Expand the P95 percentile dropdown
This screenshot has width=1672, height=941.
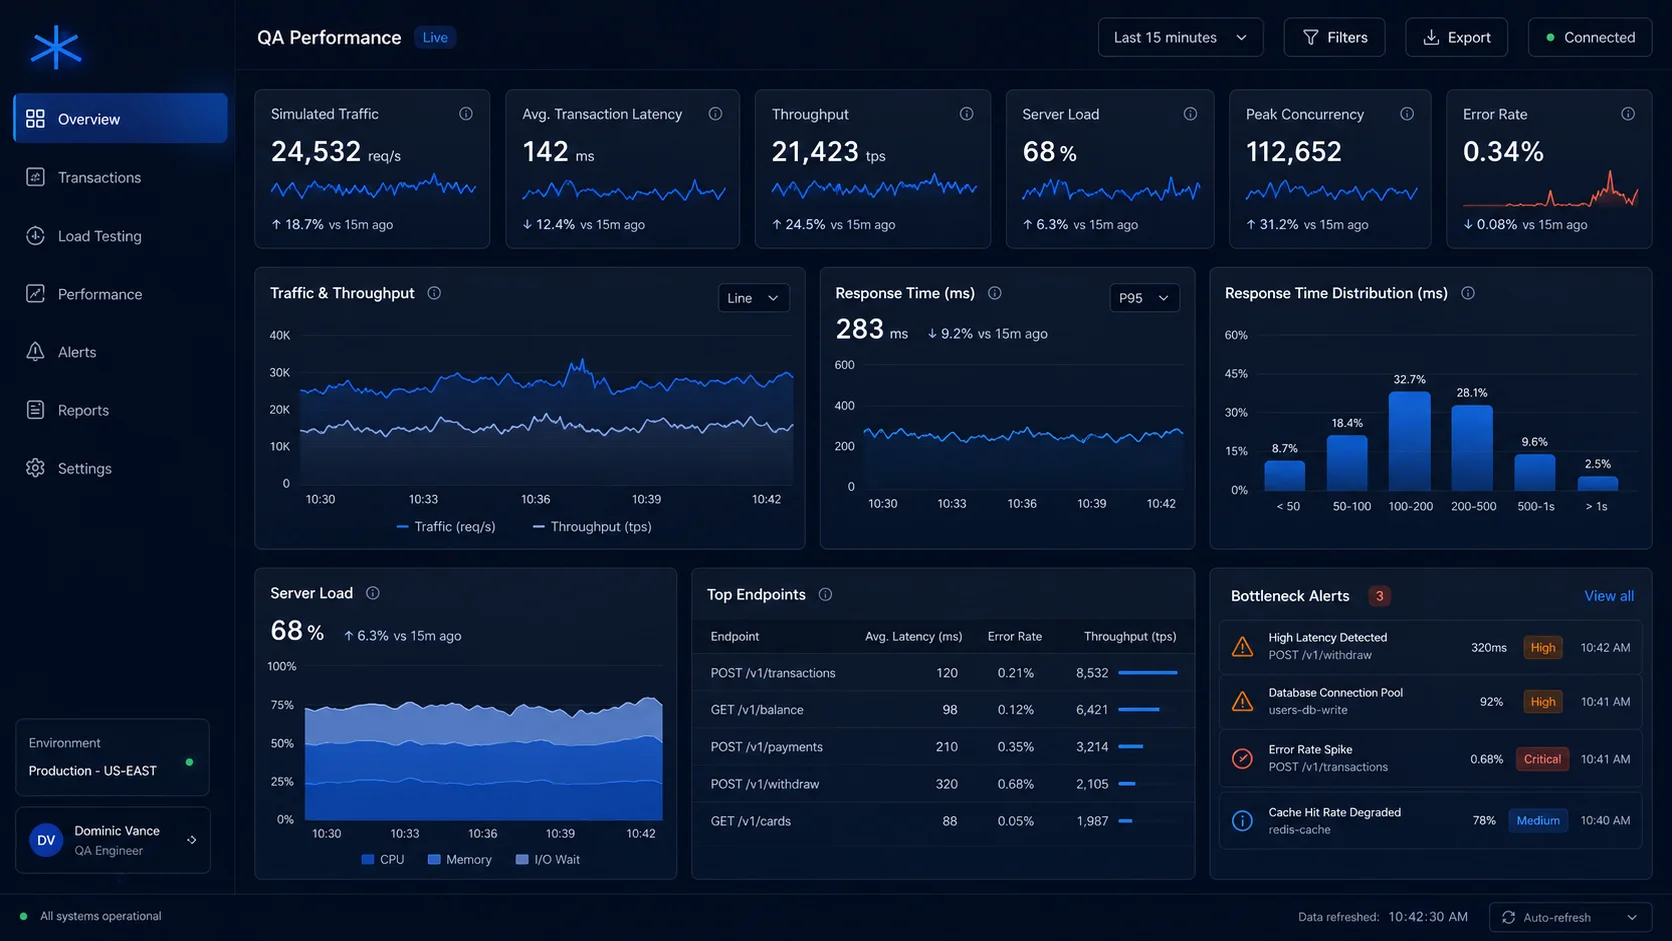[1144, 298]
